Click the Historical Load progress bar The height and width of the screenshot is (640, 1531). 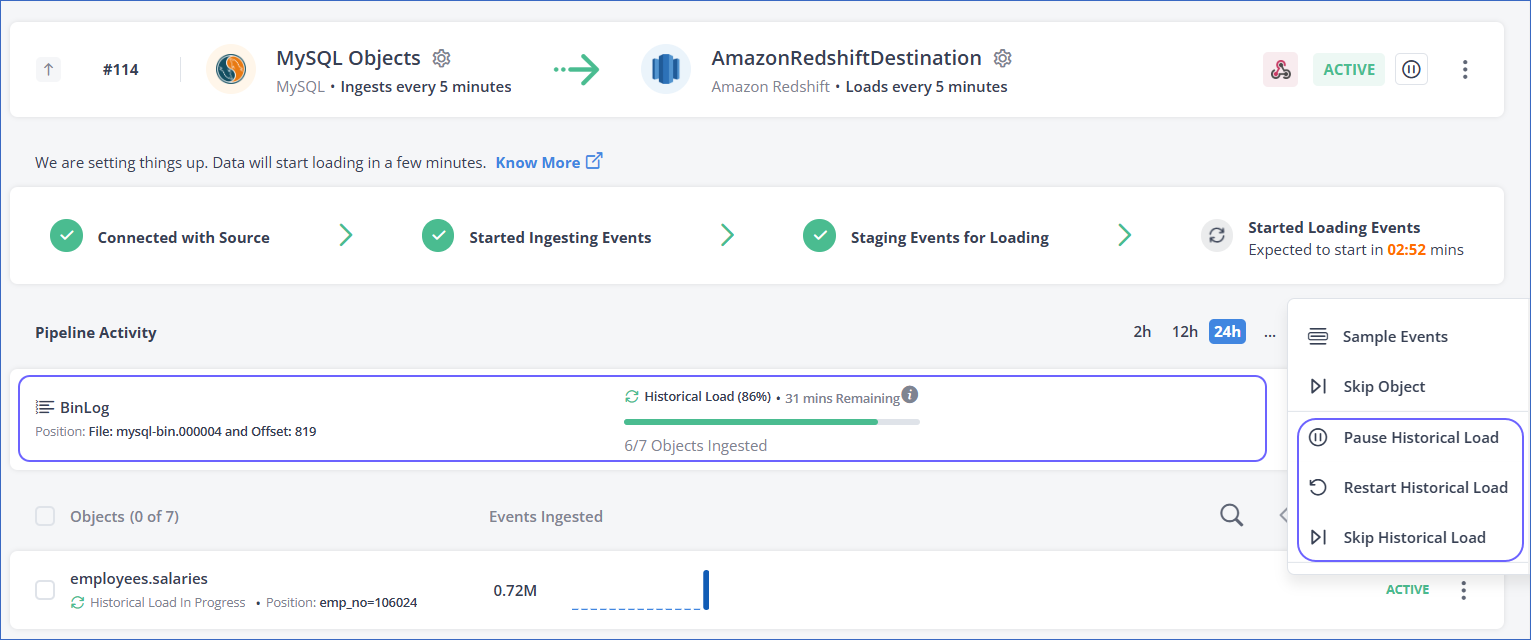[x=772, y=422]
